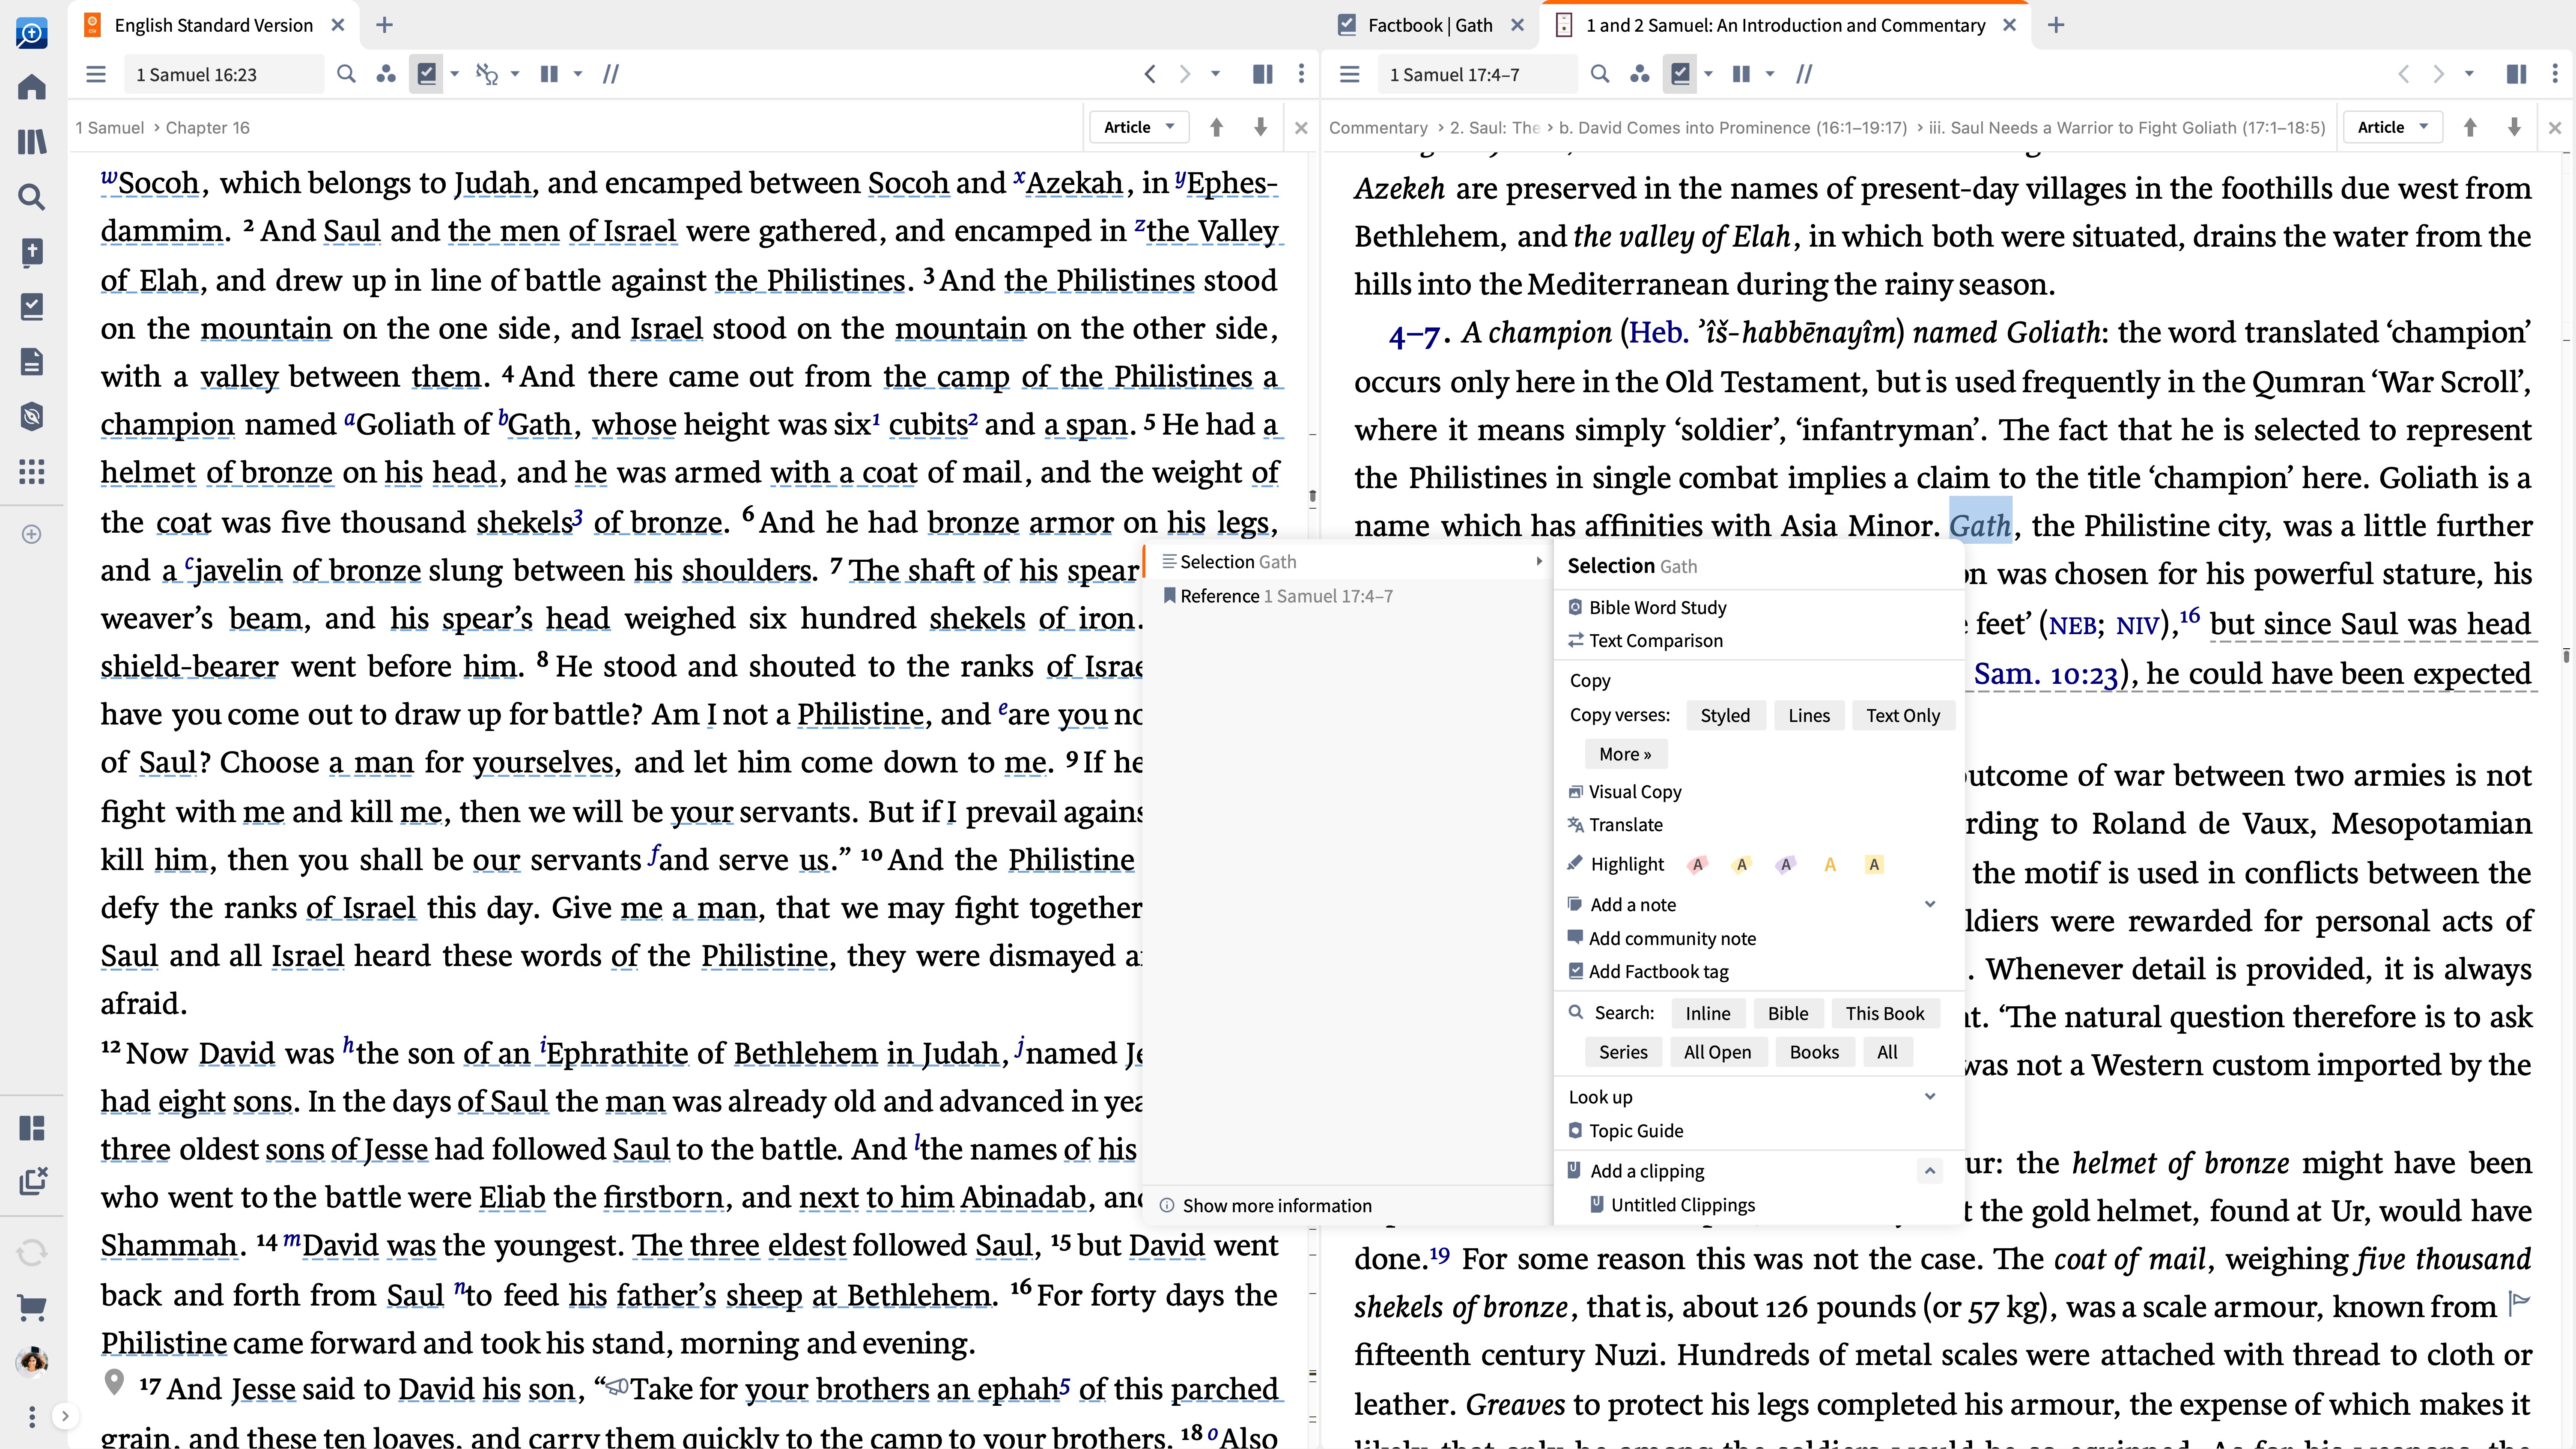This screenshot has height=1449, width=2576.
Task: Open Article dropdown in ESV locator bar
Action: coord(1138,127)
